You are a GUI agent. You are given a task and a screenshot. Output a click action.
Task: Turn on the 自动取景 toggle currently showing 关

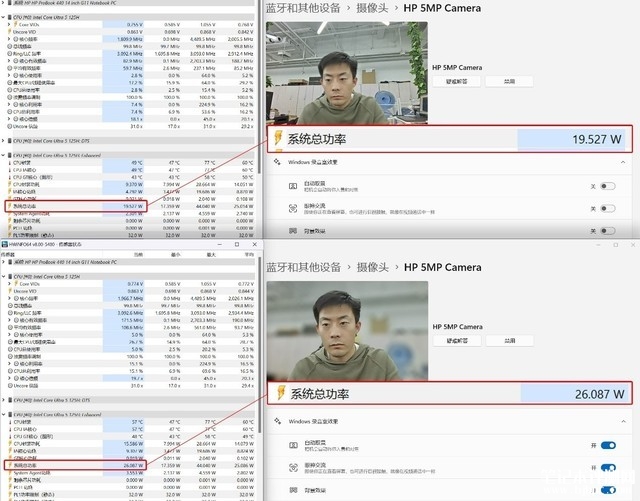(x=608, y=186)
